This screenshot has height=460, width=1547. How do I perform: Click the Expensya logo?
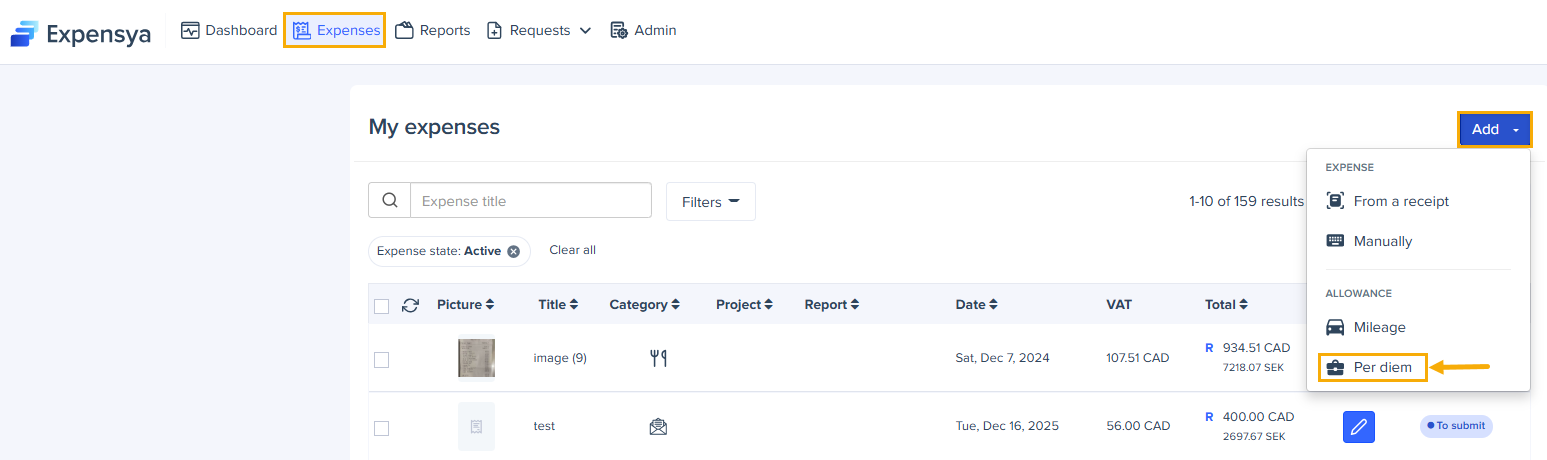[x=80, y=35]
